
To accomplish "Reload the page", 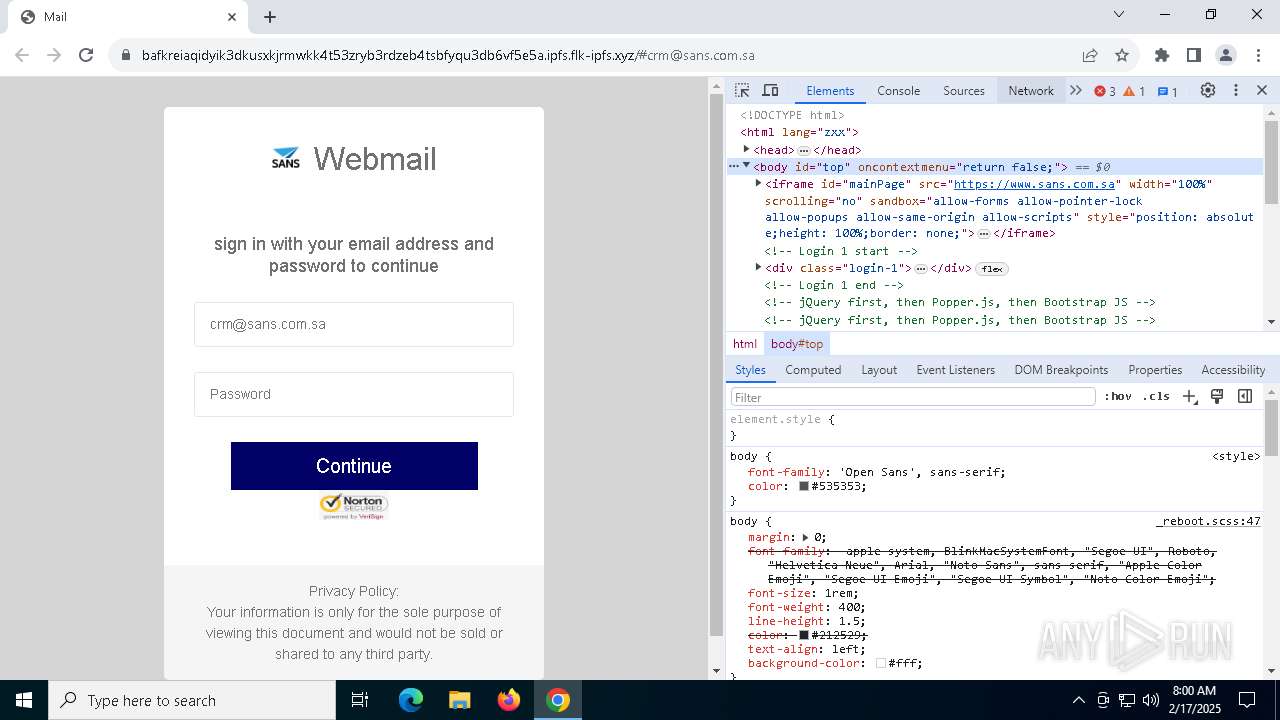I will [x=86, y=55].
